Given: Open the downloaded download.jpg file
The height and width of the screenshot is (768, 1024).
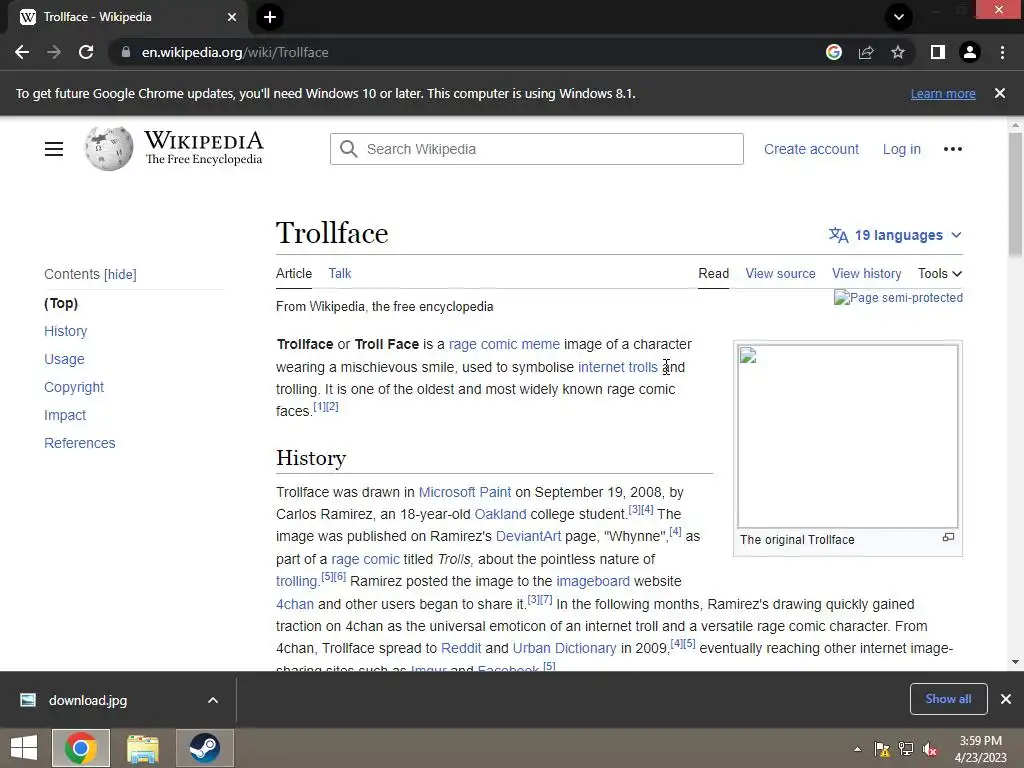Looking at the screenshot, I should click(x=88, y=700).
